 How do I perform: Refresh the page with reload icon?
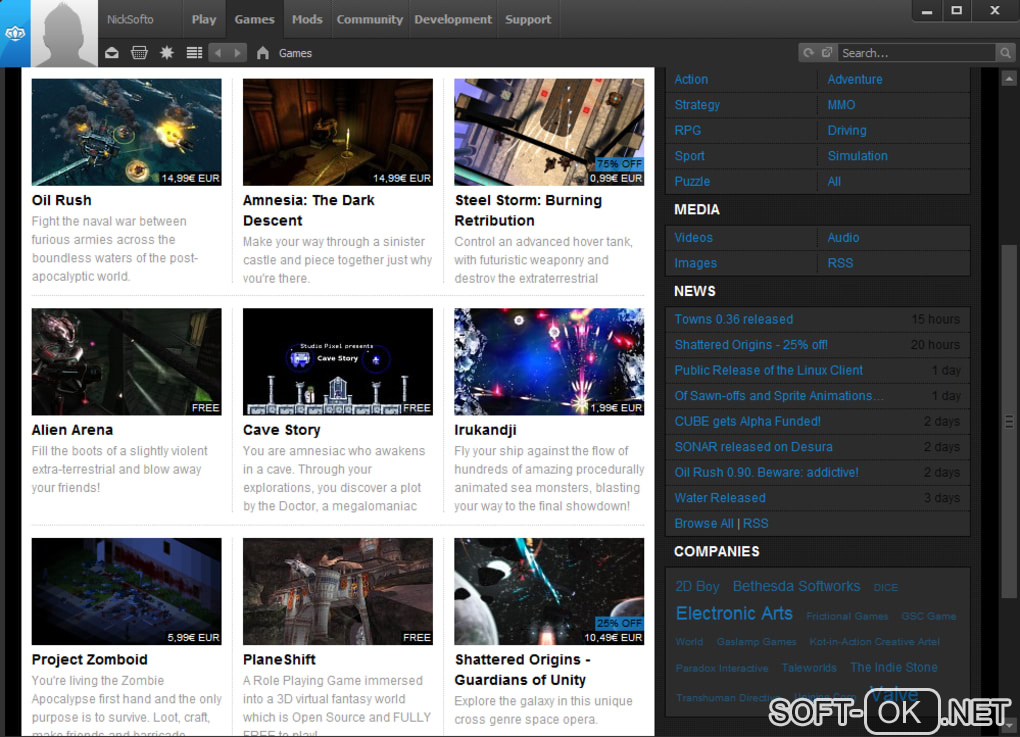pyautogui.click(x=808, y=53)
